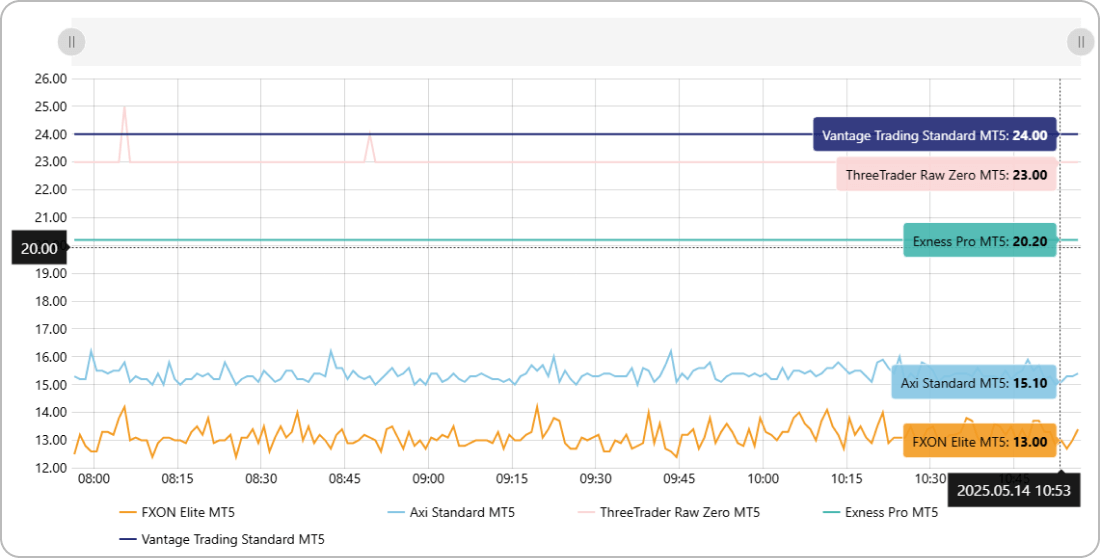Click the FXON Elite MT5: 13.00 tooltip
This screenshot has width=1100, height=558.
coord(979,441)
